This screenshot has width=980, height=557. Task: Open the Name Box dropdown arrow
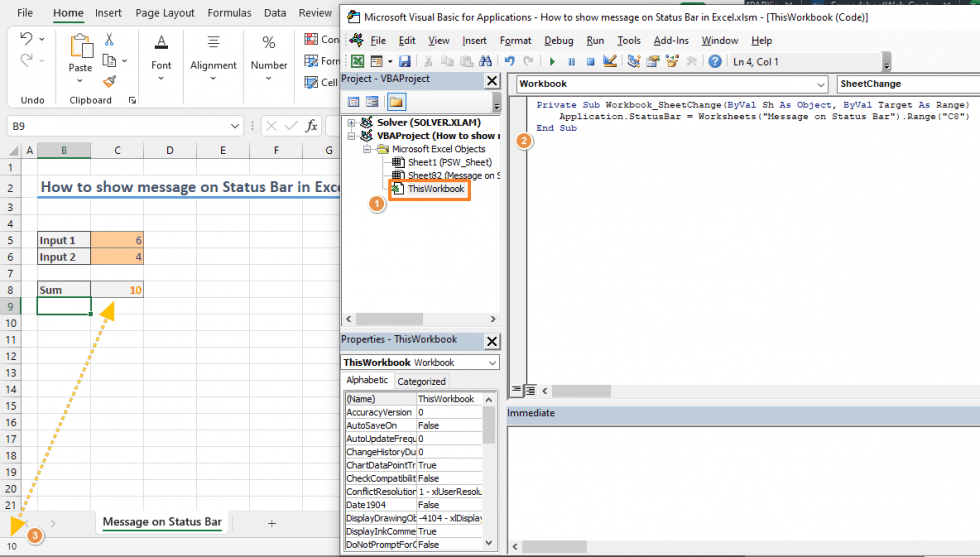click(234, 126)
